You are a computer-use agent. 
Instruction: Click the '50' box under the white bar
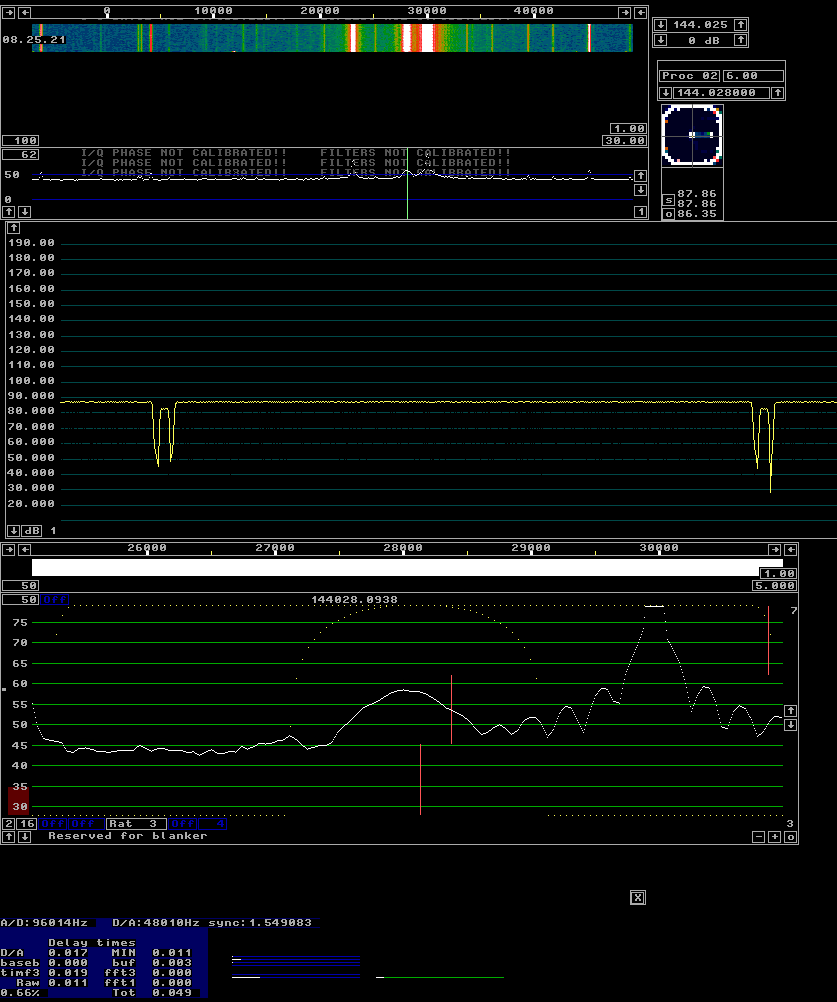tap(20, 585)
